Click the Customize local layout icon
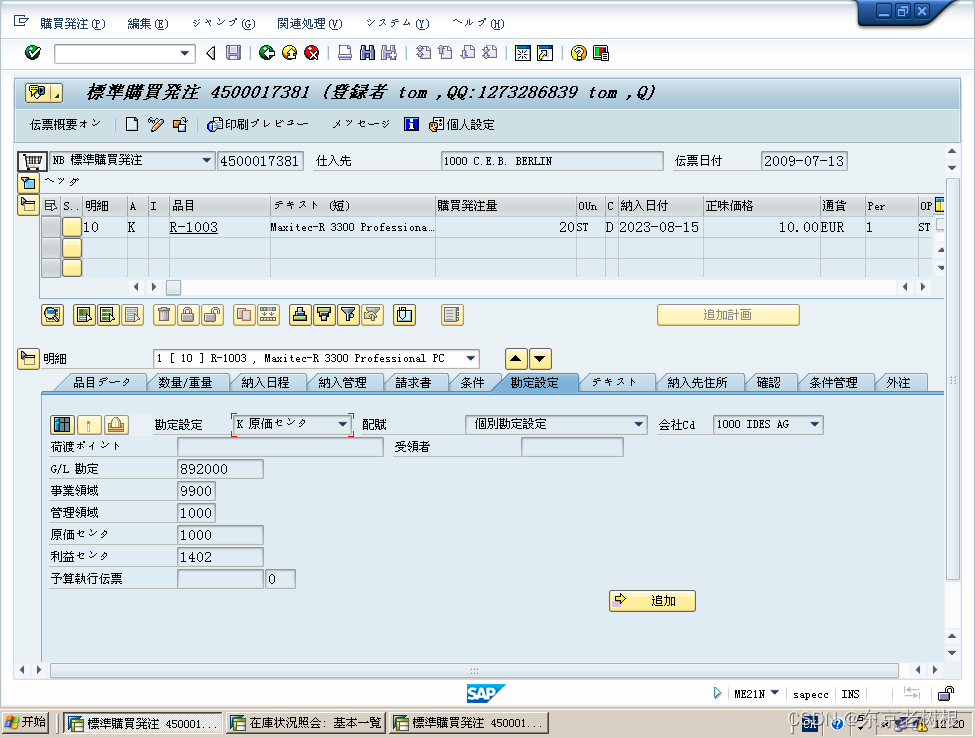 pos(601,53)
